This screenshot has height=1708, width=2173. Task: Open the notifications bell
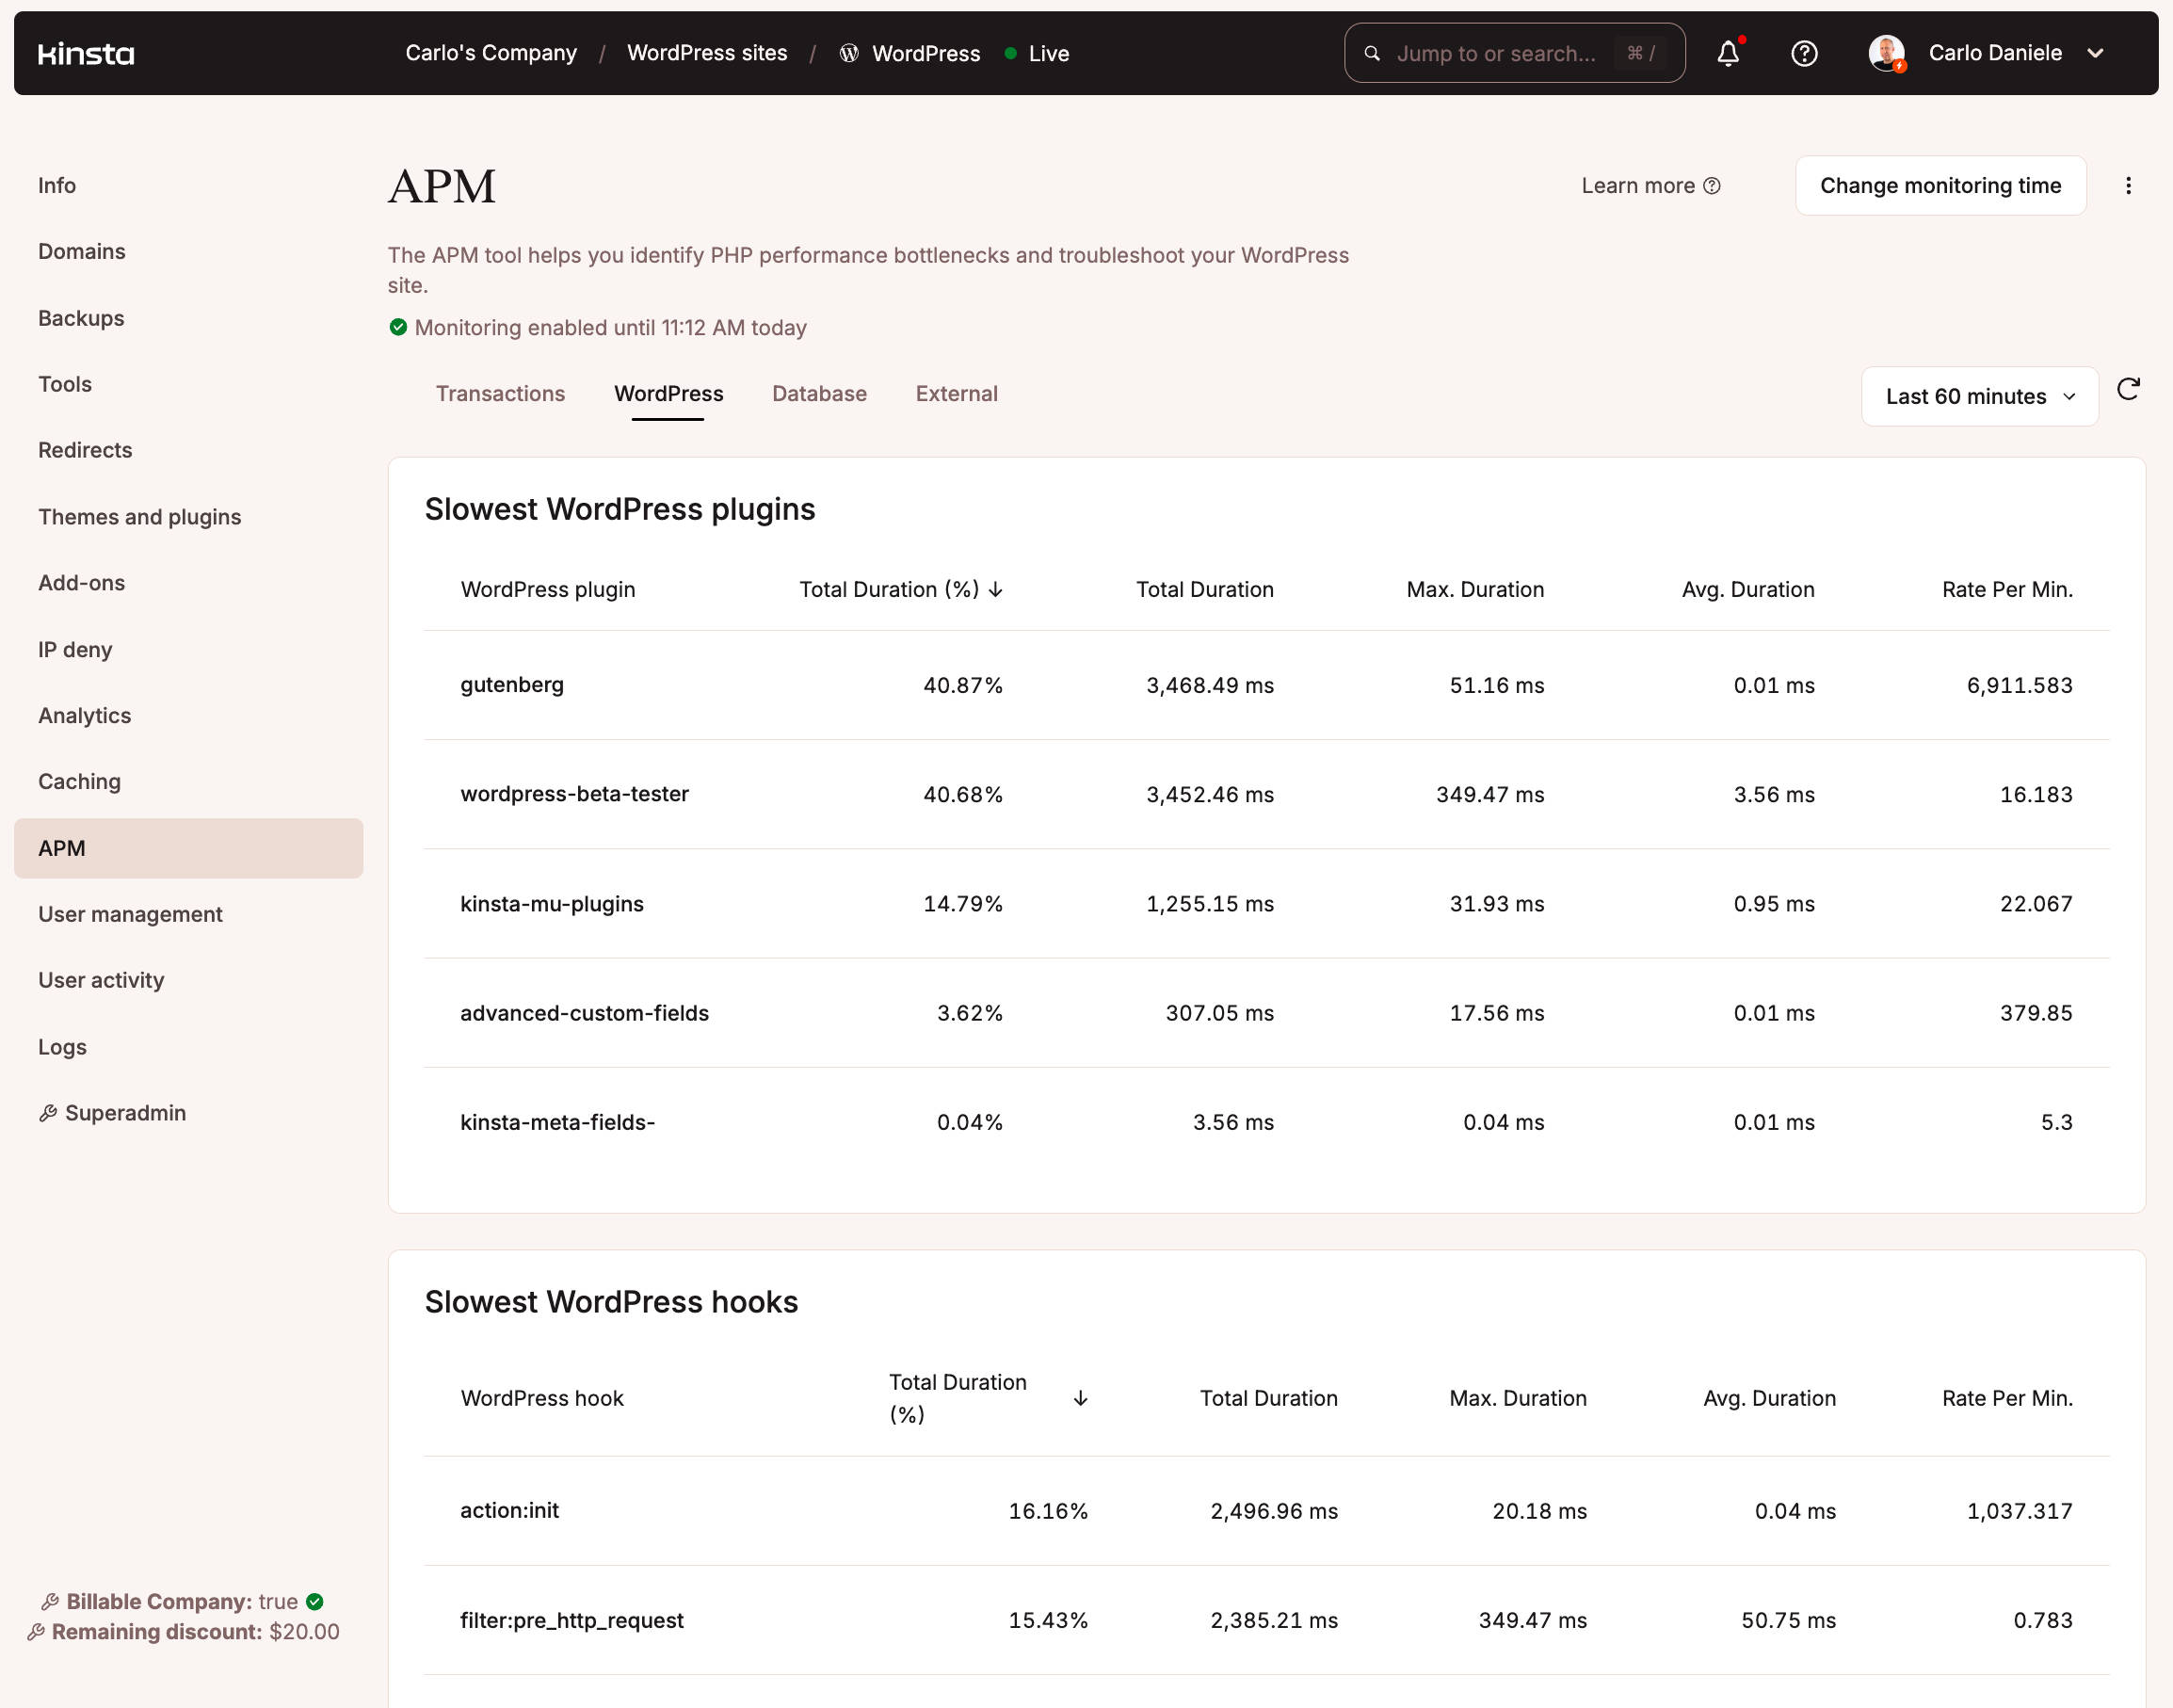click(x=1729, y=53)
